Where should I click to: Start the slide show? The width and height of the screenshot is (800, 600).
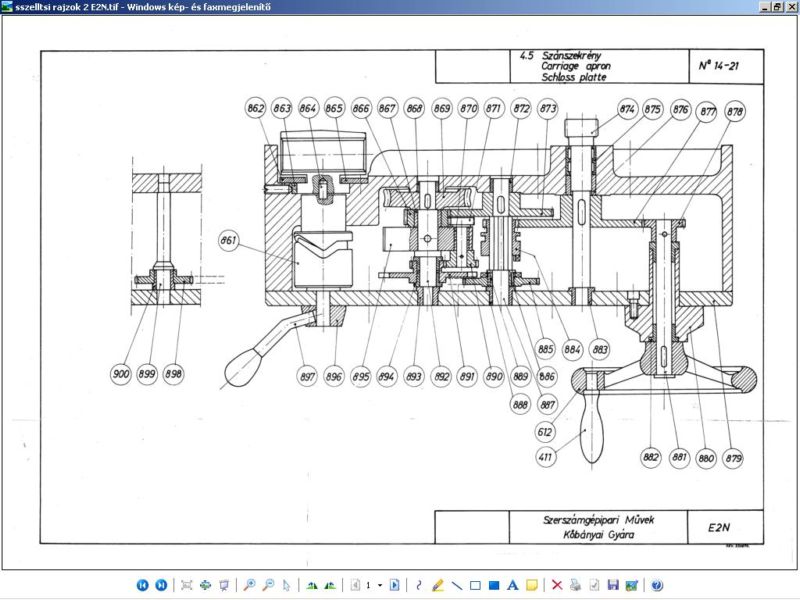click(224, 585)
